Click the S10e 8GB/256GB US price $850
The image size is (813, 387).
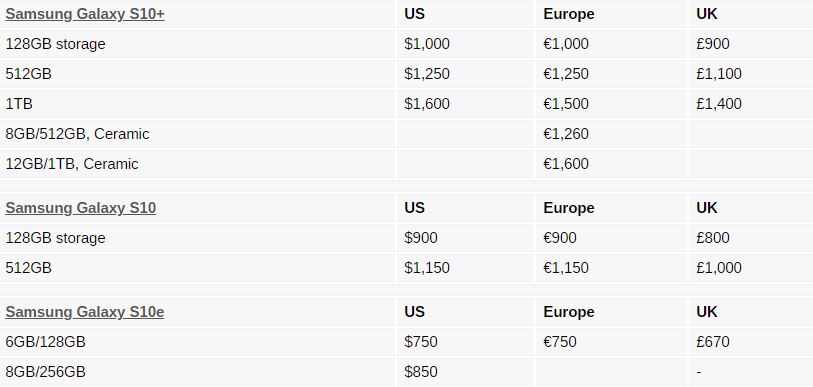420,371
